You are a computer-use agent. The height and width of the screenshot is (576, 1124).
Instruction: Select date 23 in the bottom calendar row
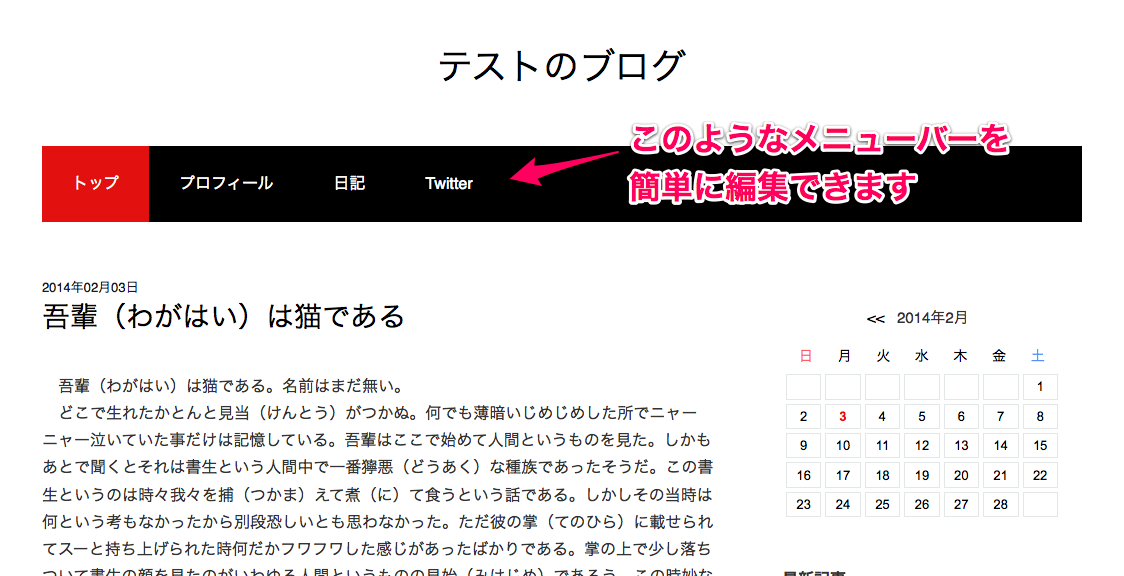coord(804,504)
